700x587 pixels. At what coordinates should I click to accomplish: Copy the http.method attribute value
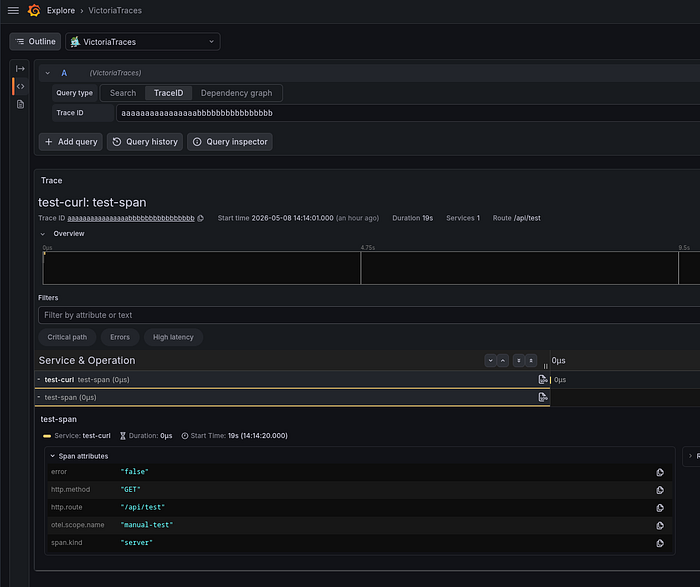coord(660,490)
